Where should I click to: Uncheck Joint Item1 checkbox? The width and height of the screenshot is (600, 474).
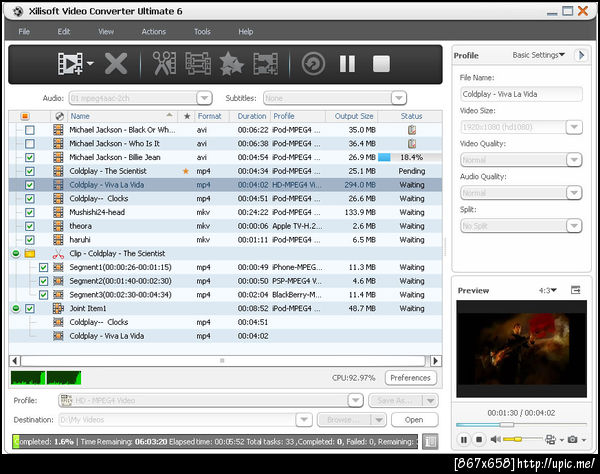point(29,308)
